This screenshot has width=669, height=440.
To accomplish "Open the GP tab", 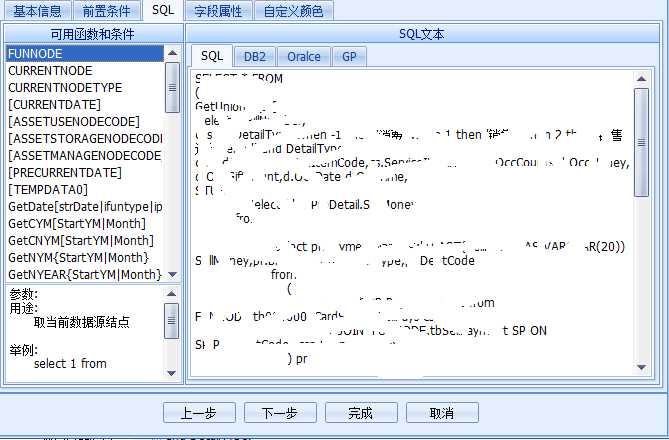I will point(349,57).
